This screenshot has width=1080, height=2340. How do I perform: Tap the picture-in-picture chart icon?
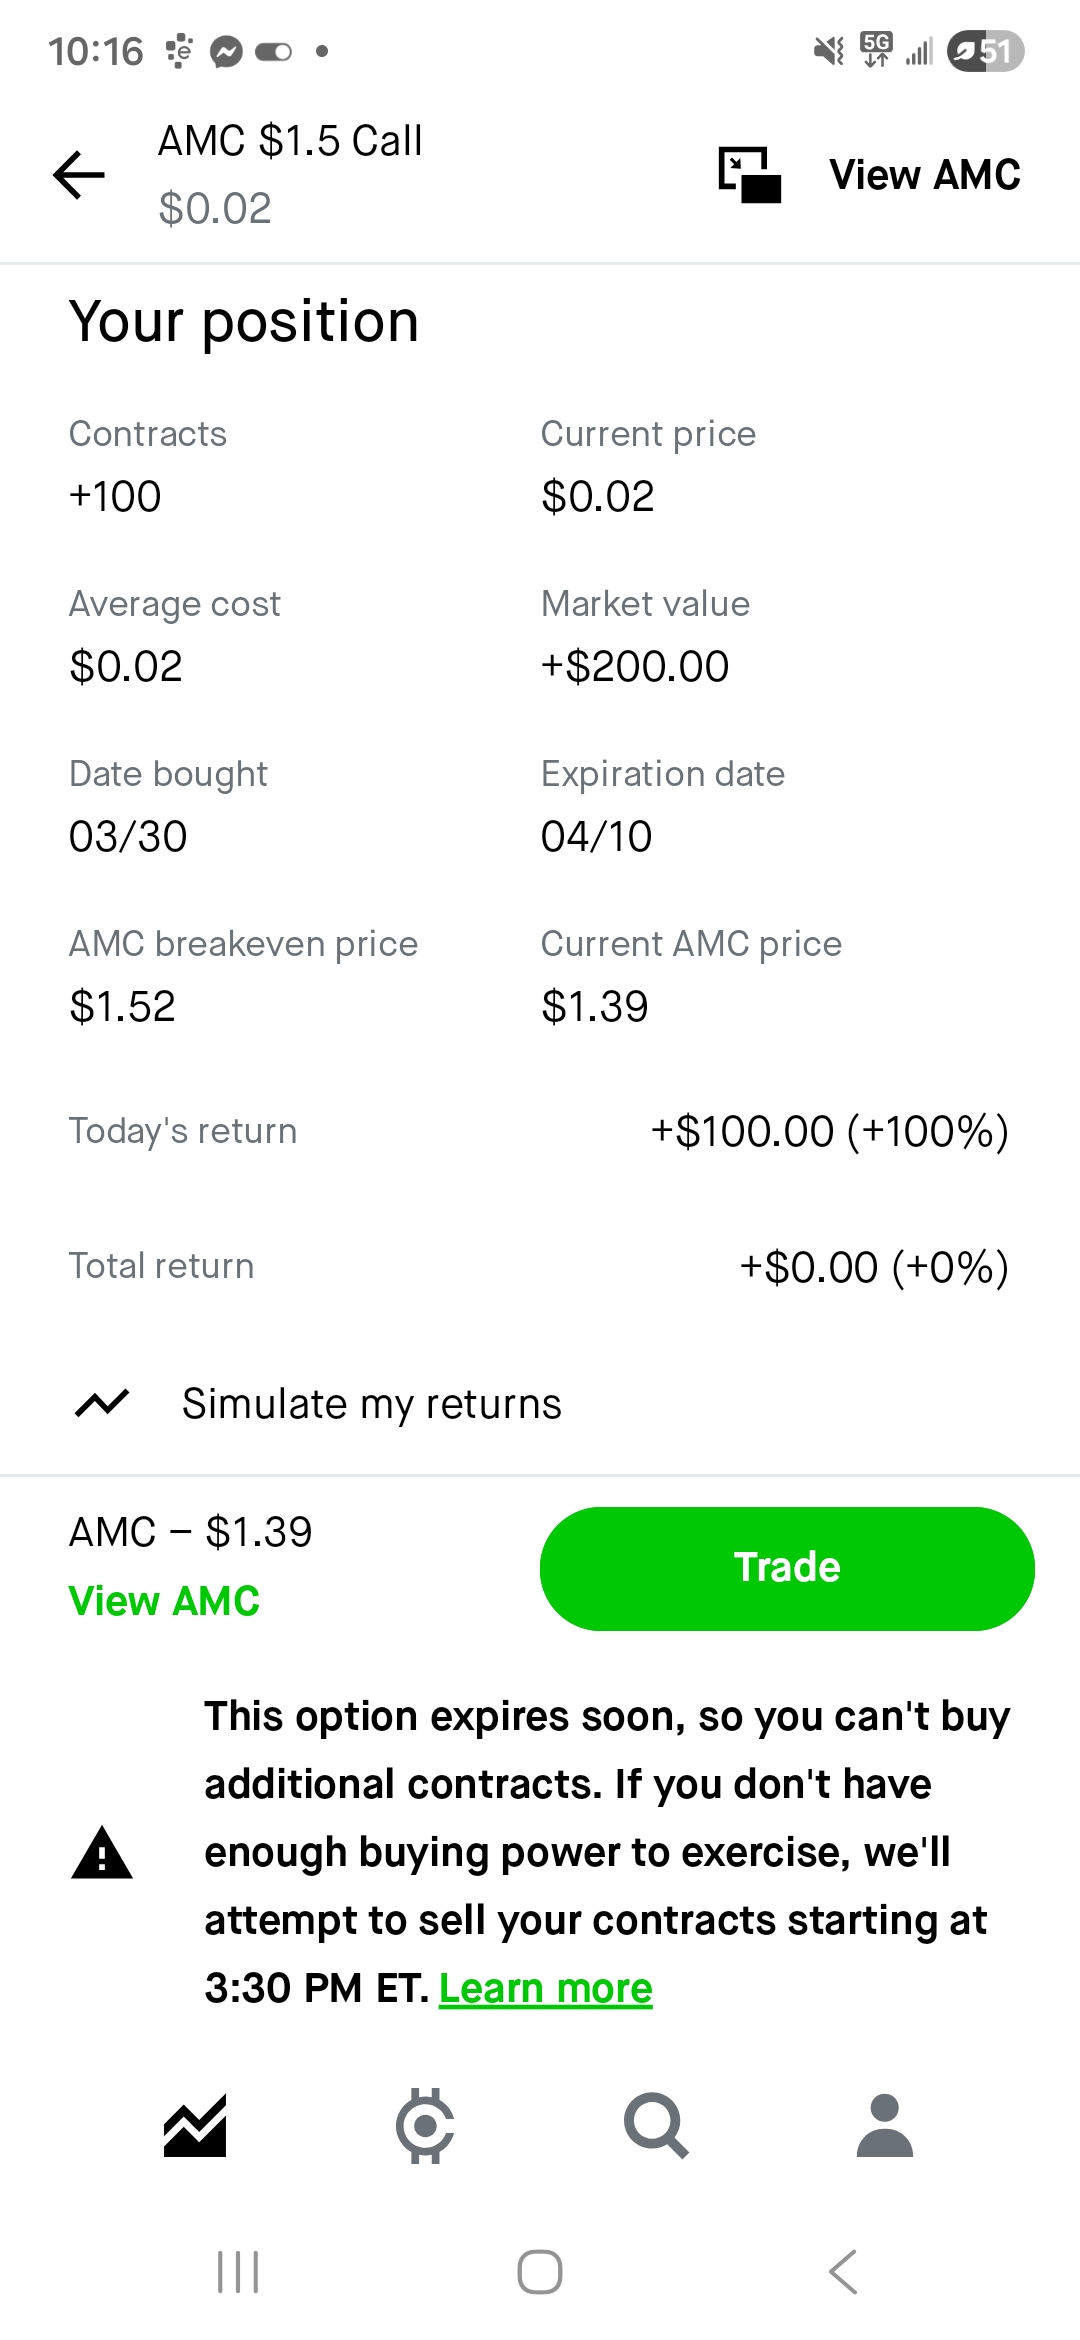click(x=749, y=175)
